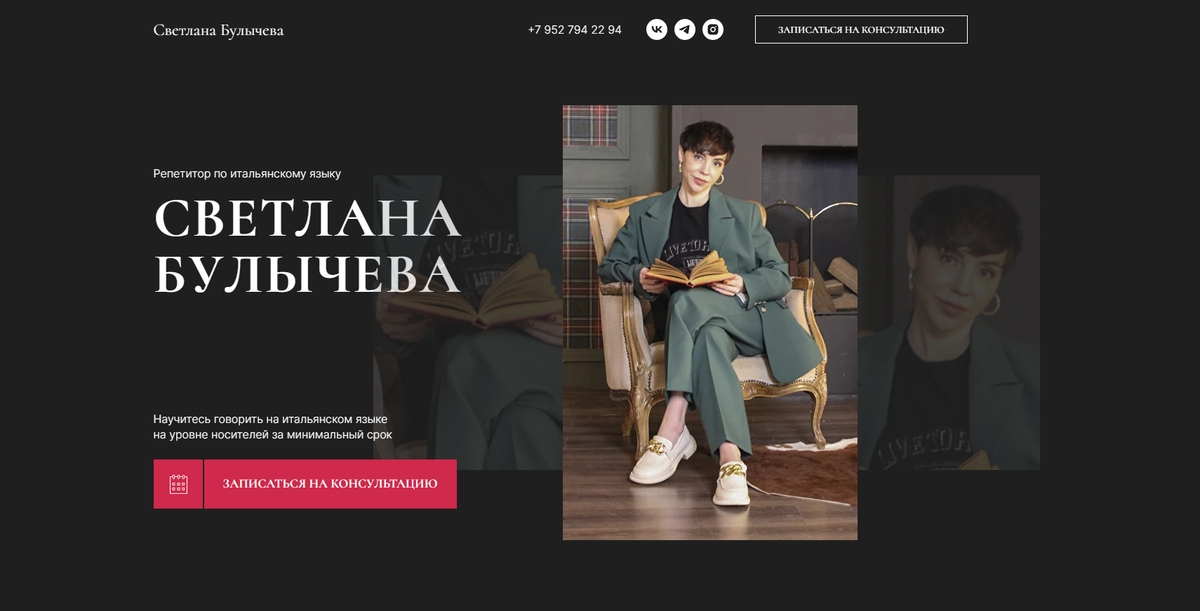1200x611 pixels.
Task: Select the faded right image of the woman's face
Action: 949,322
